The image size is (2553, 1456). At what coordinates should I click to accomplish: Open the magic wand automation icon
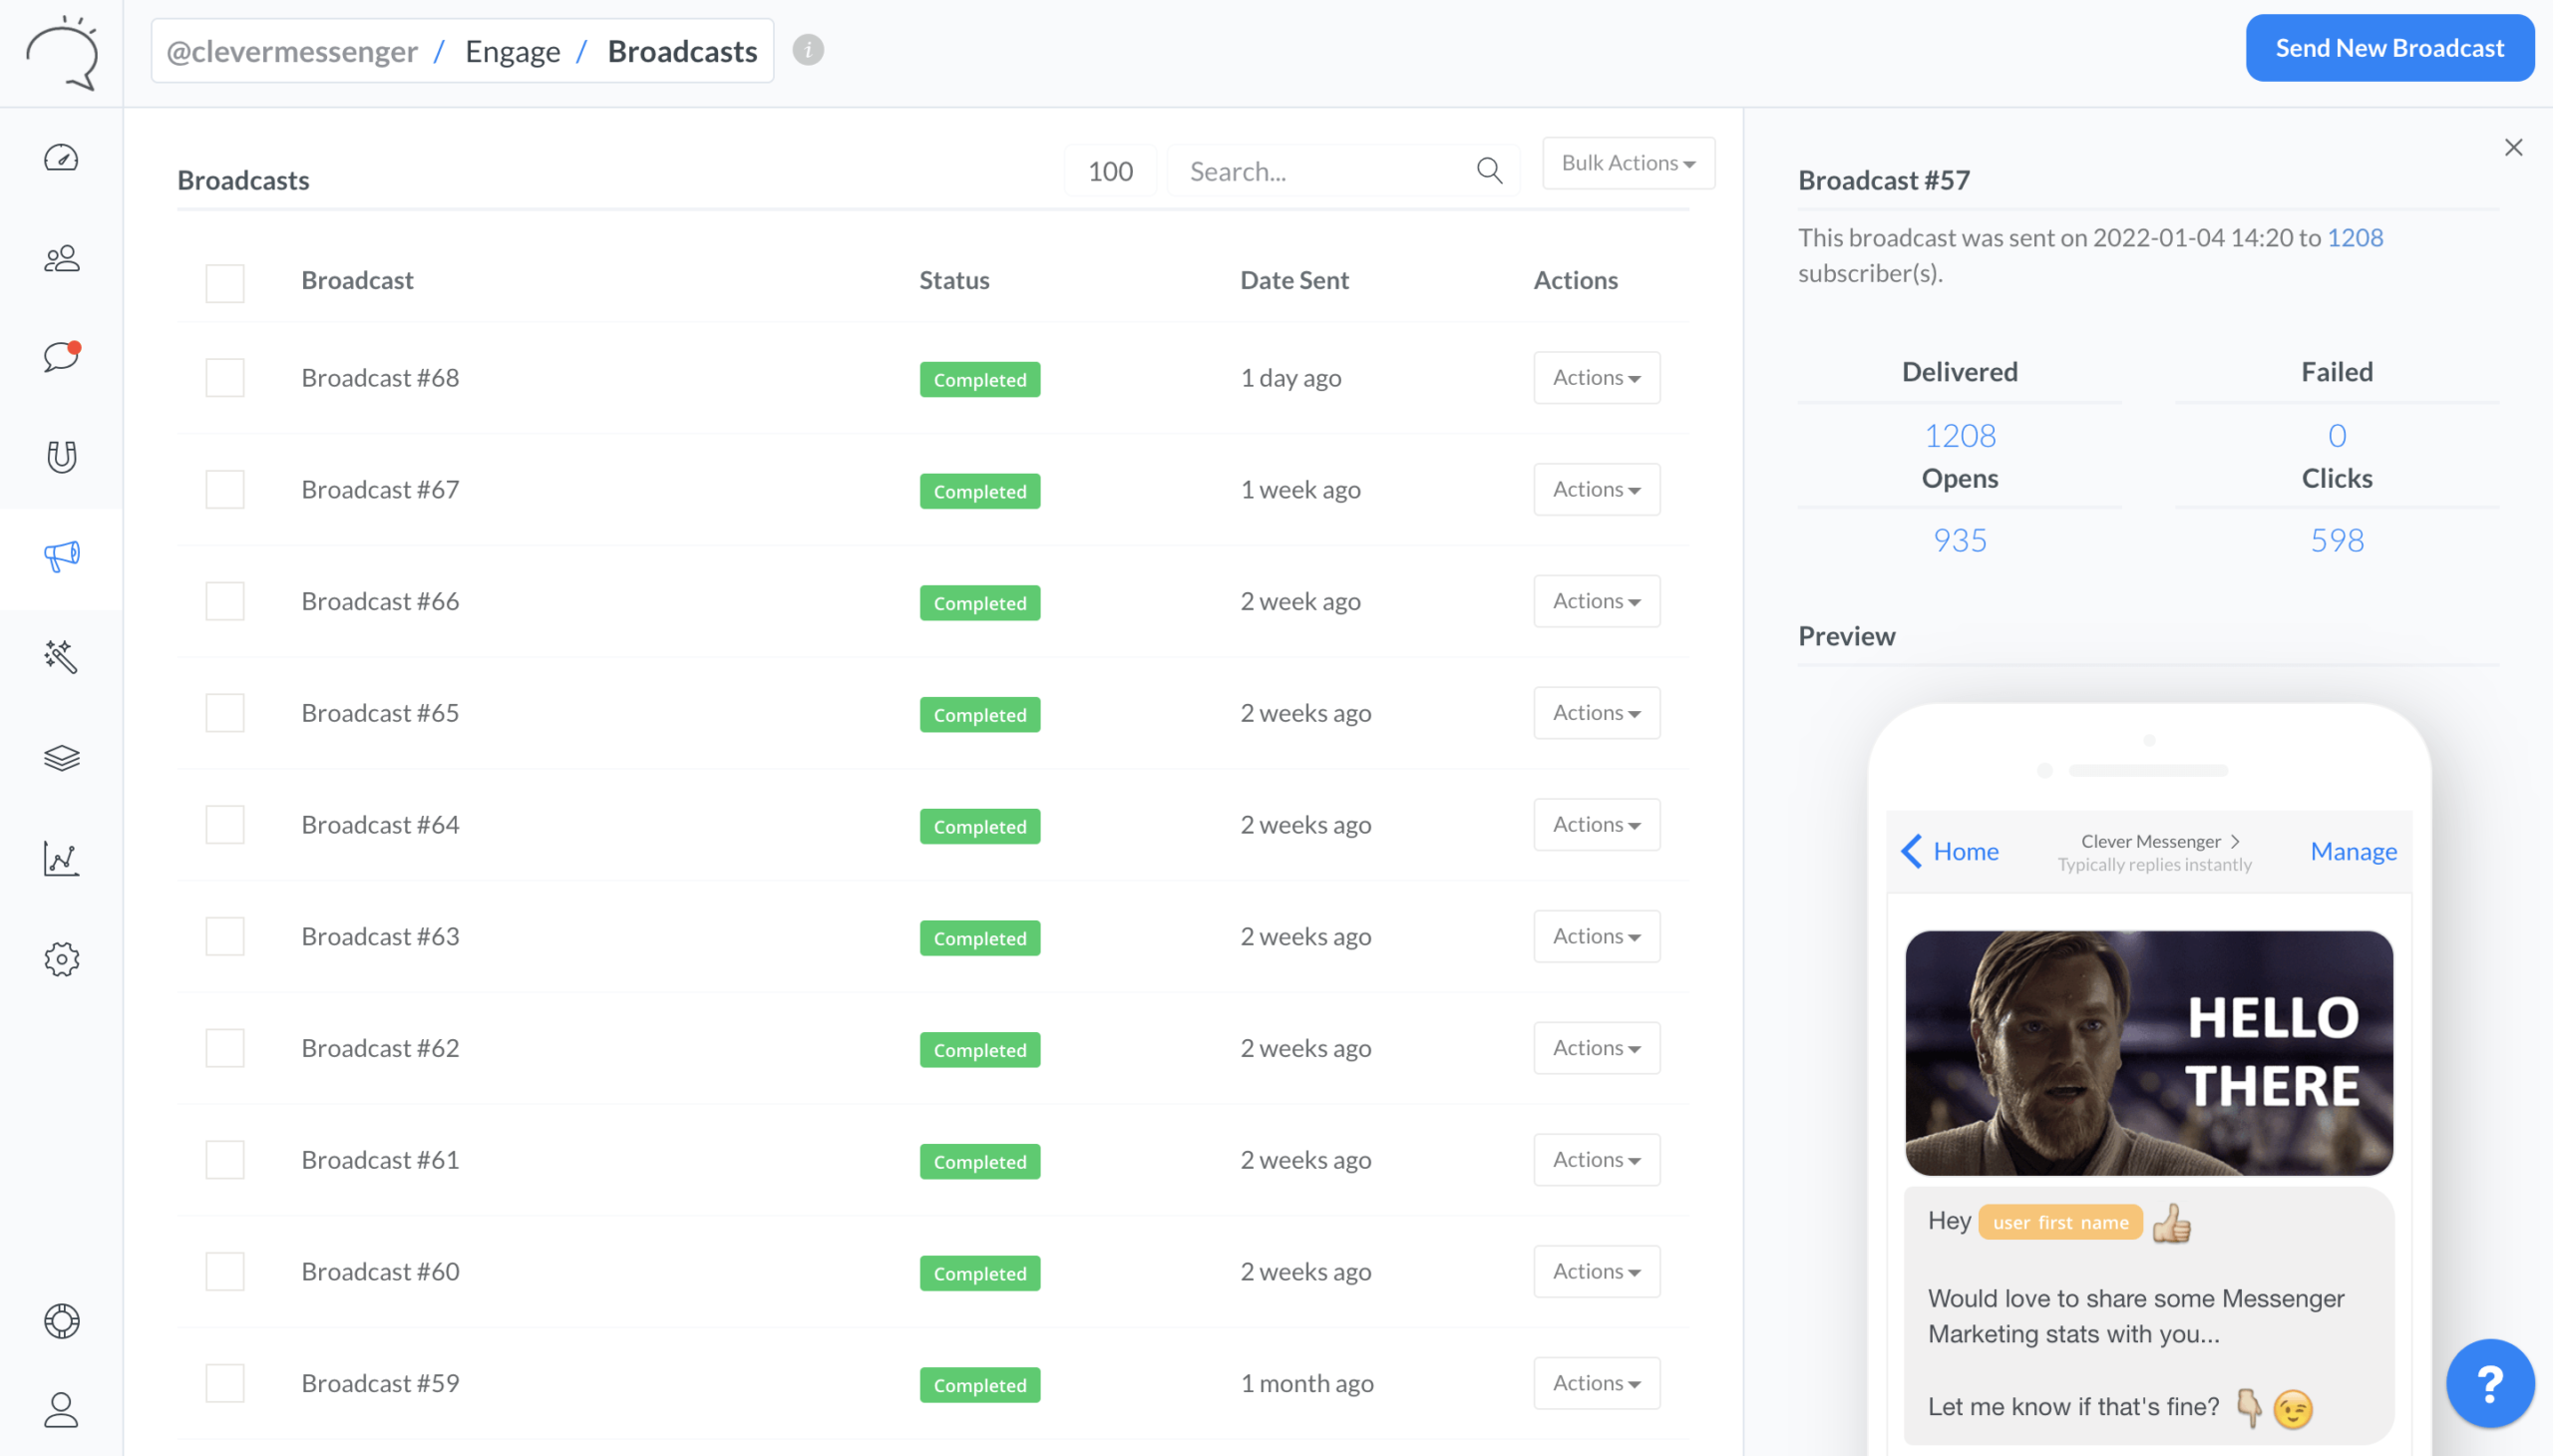(61, 657)
